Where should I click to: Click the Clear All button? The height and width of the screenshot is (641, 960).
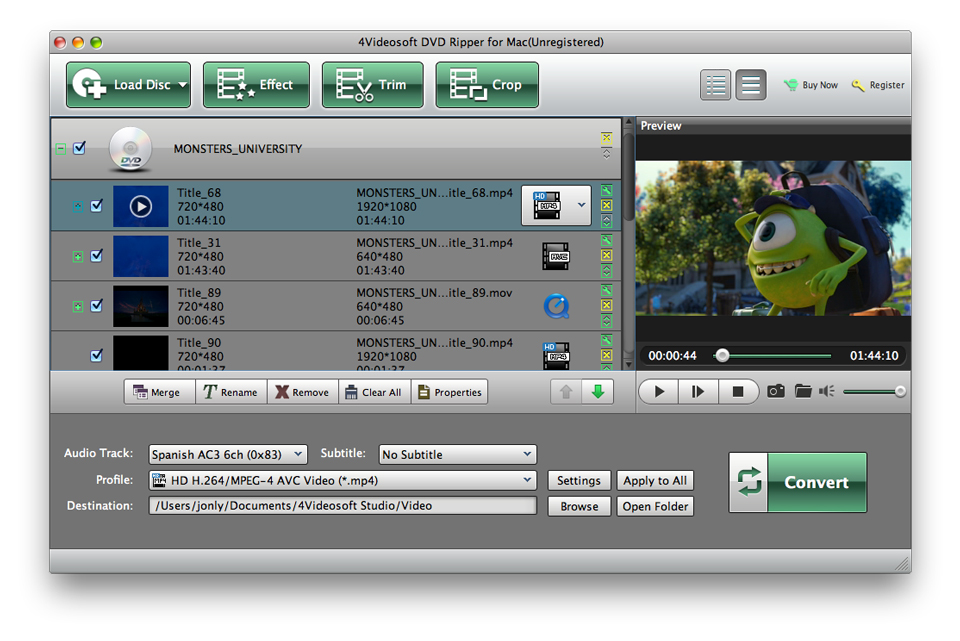[375, 392]
